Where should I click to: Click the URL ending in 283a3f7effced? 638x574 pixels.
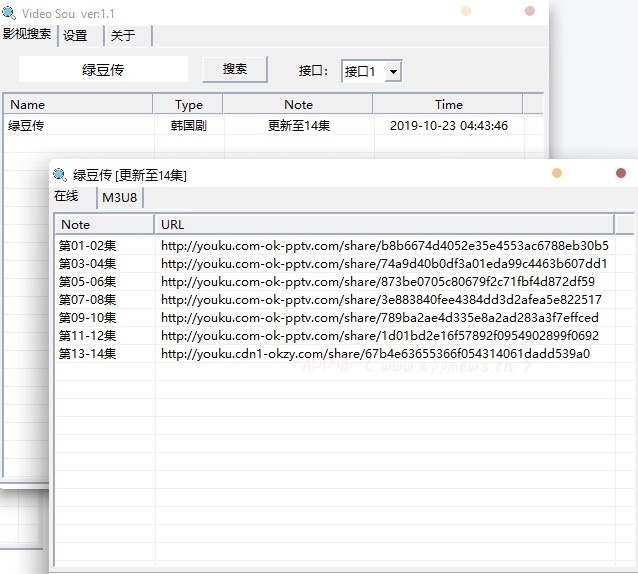click(x=380, y=318)
